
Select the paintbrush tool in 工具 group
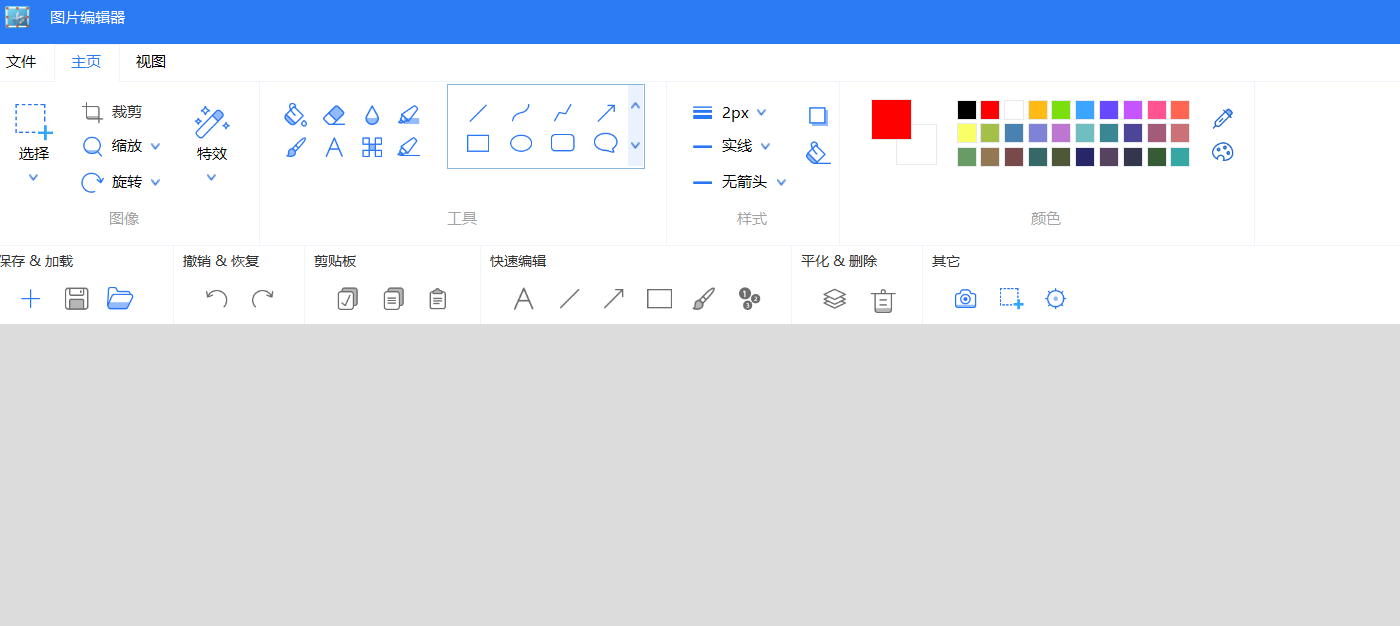click(296, 148)
